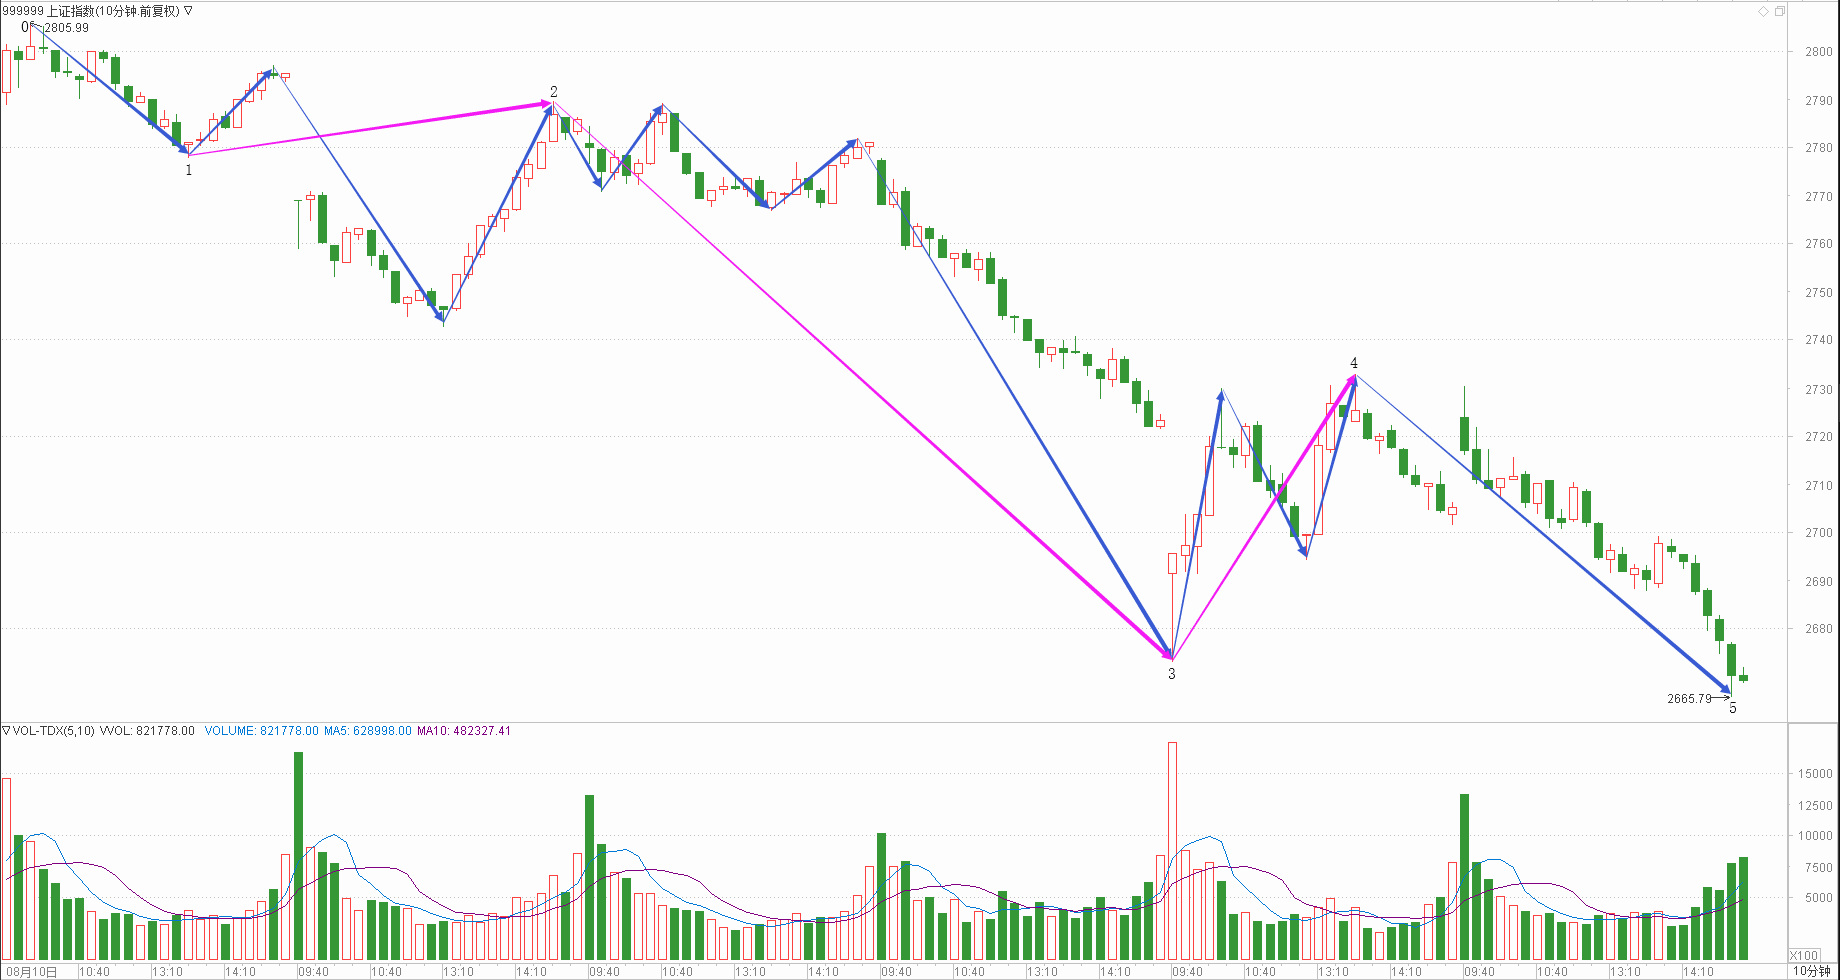Open the dropdown triangle after 上证指数 title
1840x980 pixels.
[x=188, y=11]
